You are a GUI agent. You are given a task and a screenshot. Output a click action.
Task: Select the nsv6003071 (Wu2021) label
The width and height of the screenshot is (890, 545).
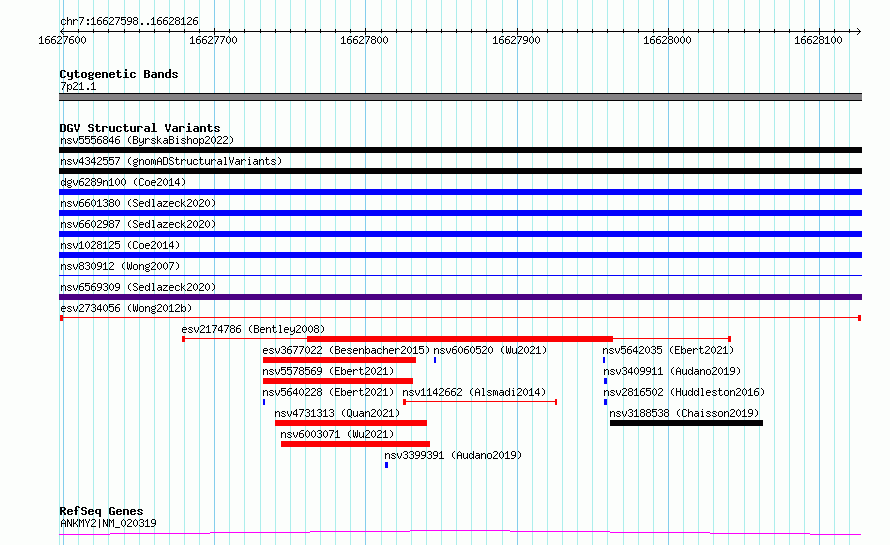pos(337,434)
